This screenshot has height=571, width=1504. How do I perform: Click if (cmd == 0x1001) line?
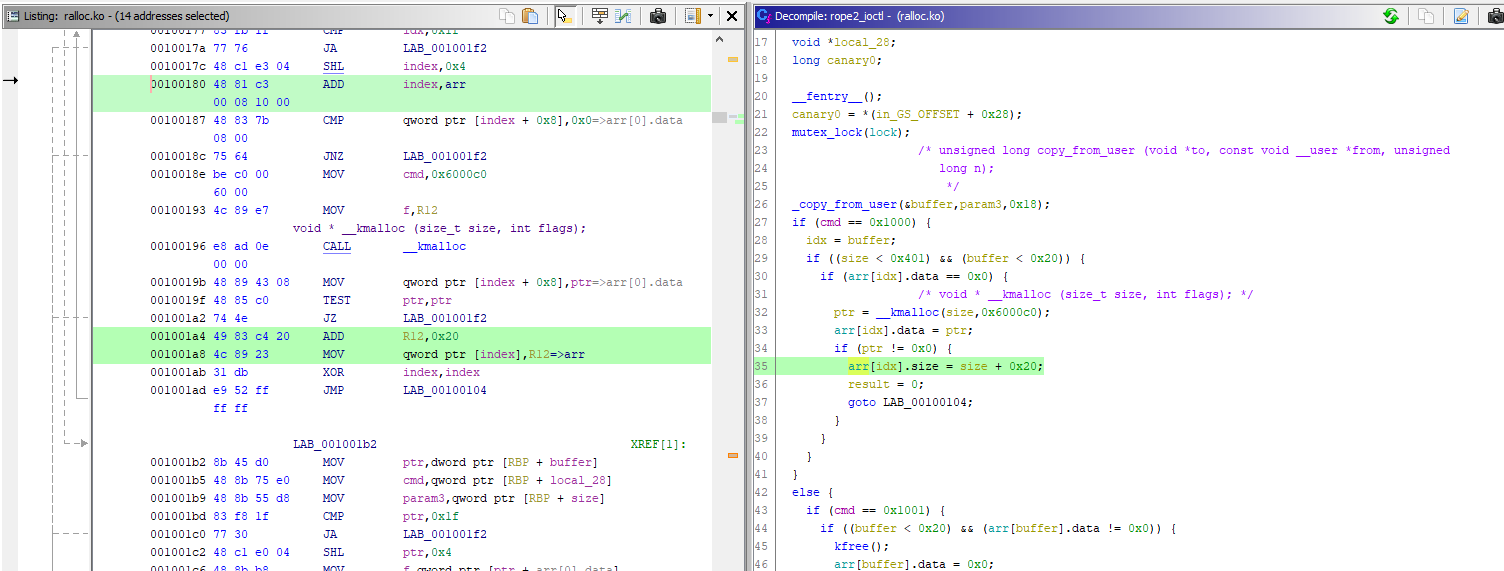876,510
